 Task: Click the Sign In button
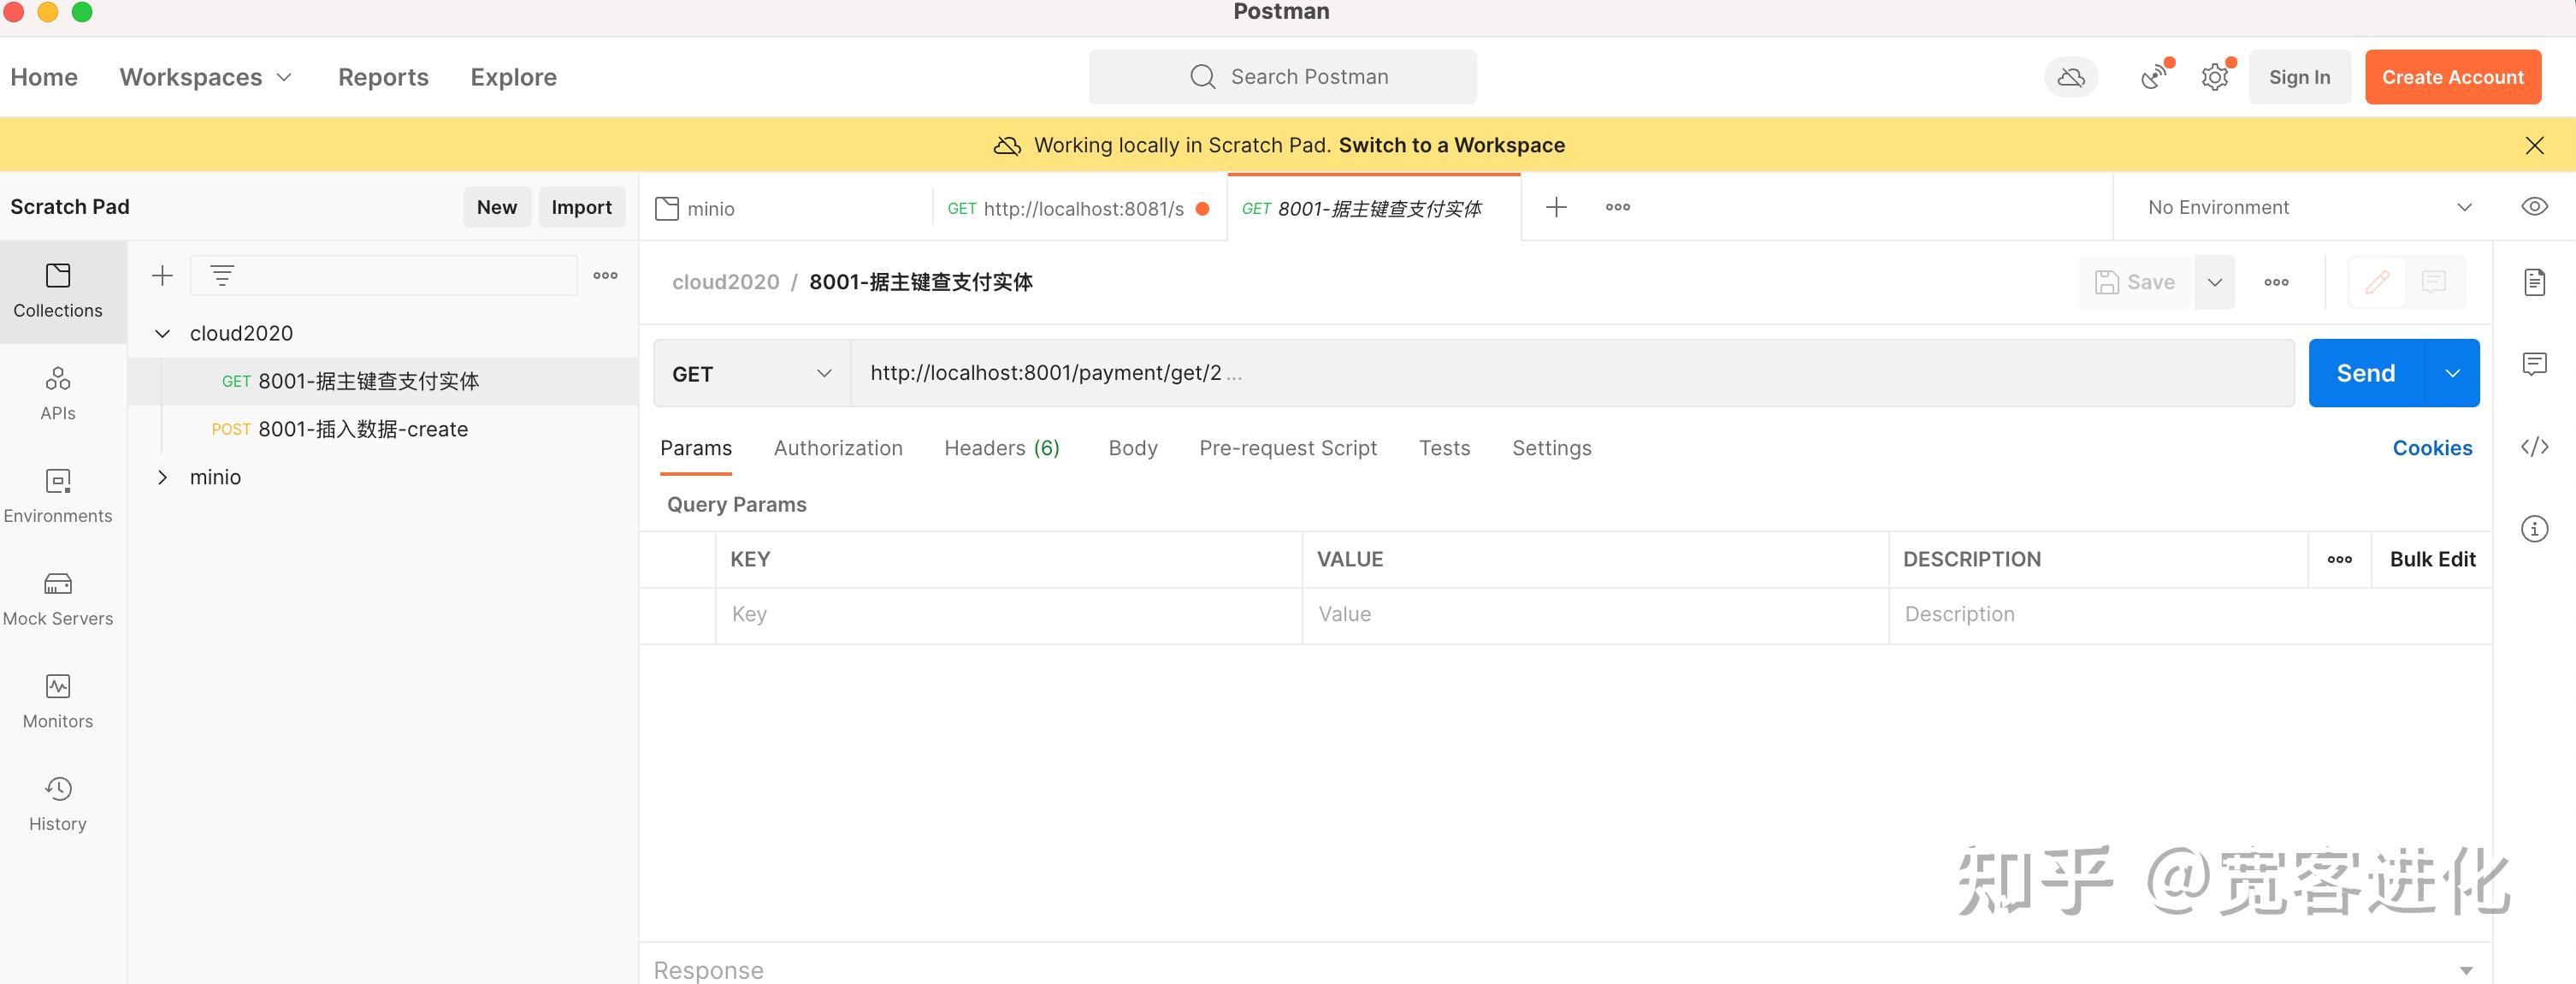click(x=2300, y=77)
